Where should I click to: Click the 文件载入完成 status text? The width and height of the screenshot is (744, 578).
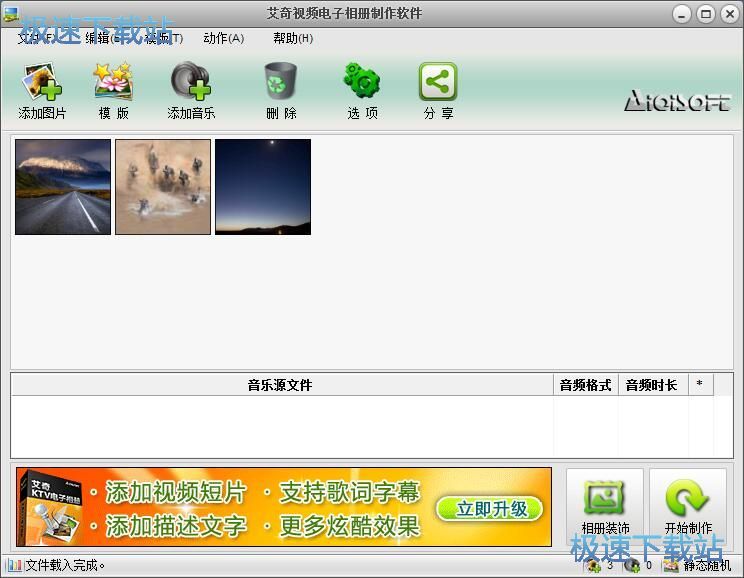coord(65,565)
